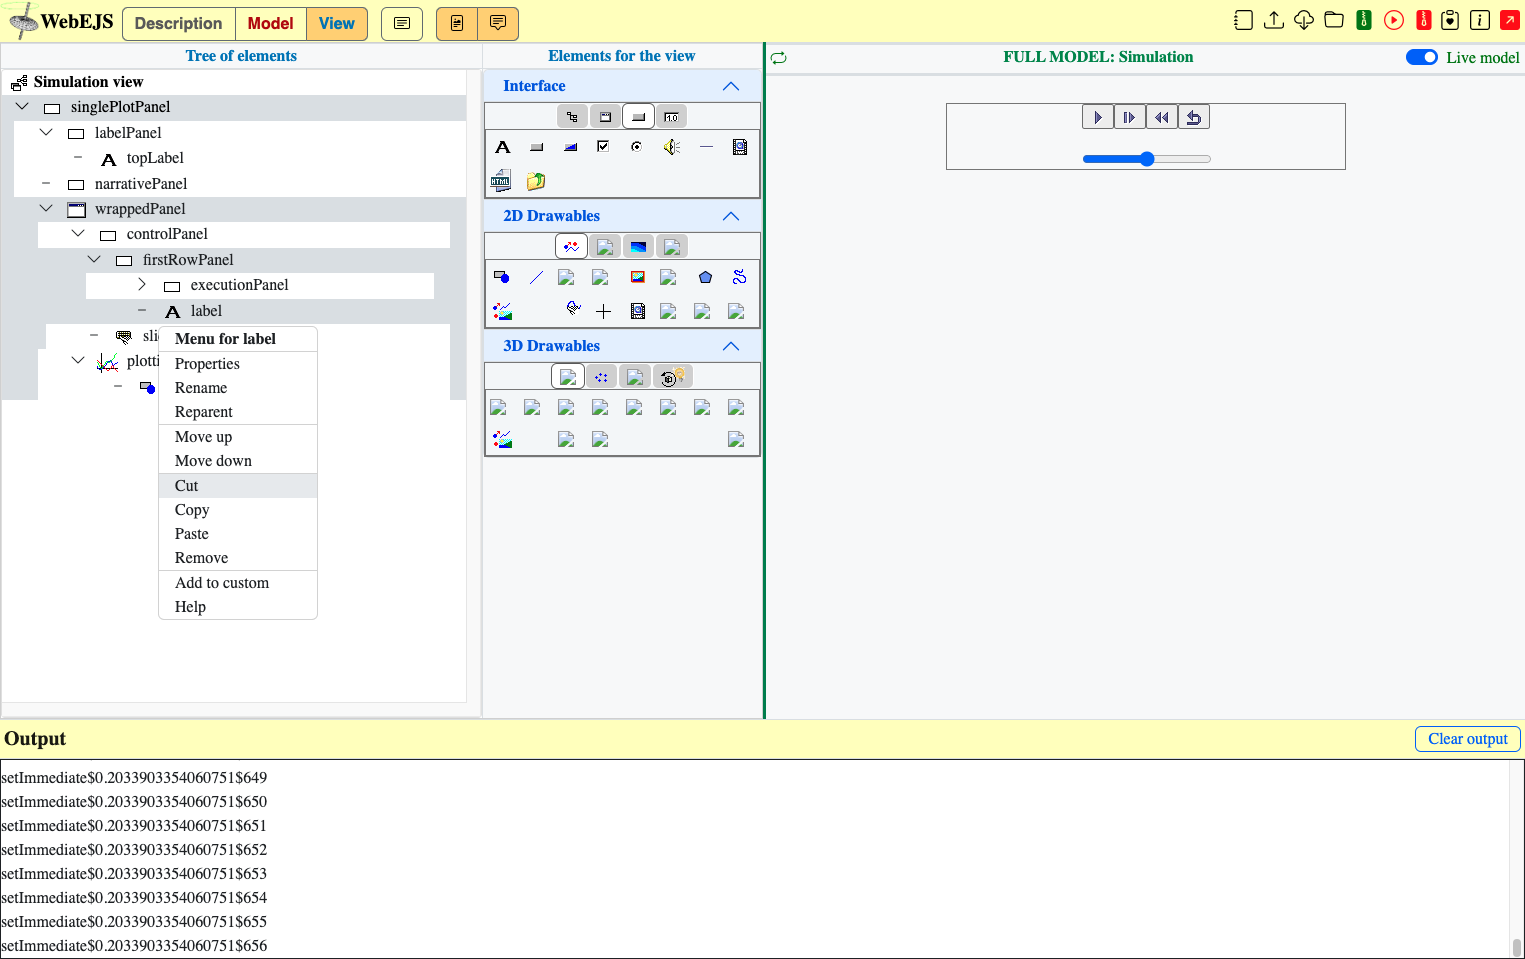Screen dimensions: 1525x959
Task: Choose Remove from the label menu
Action: (x=238, y=558)
